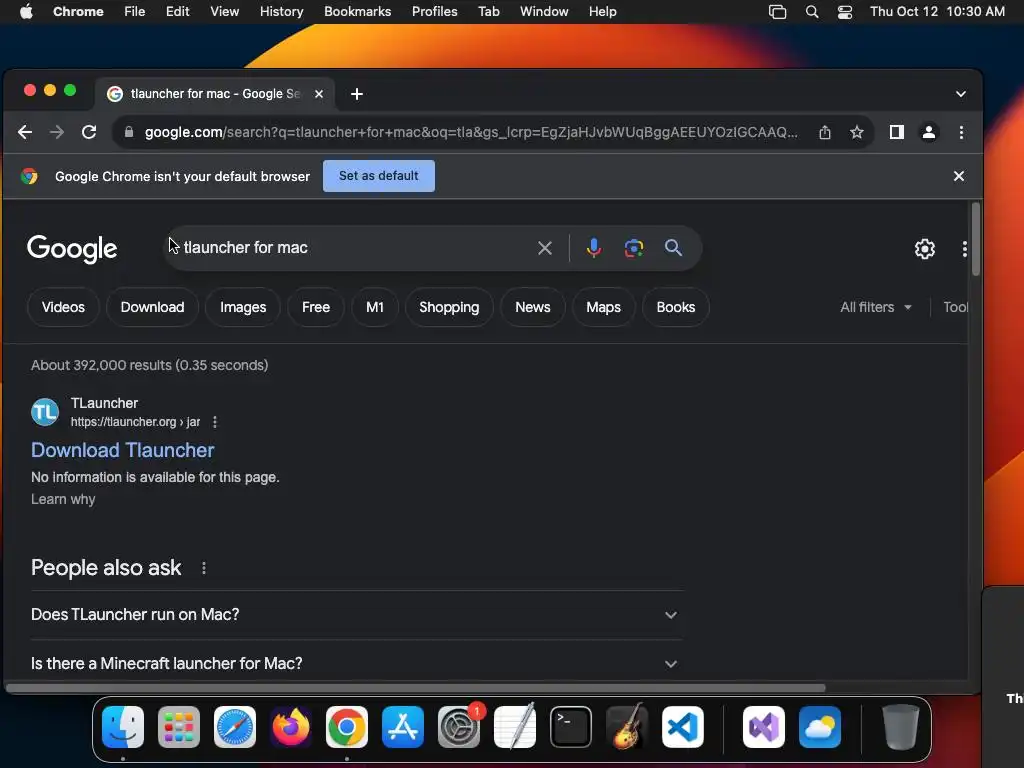Click the Chrome address bar URL
This screenshot has height=768, width=1024.
pyautogui.click(x=470, y=133)
